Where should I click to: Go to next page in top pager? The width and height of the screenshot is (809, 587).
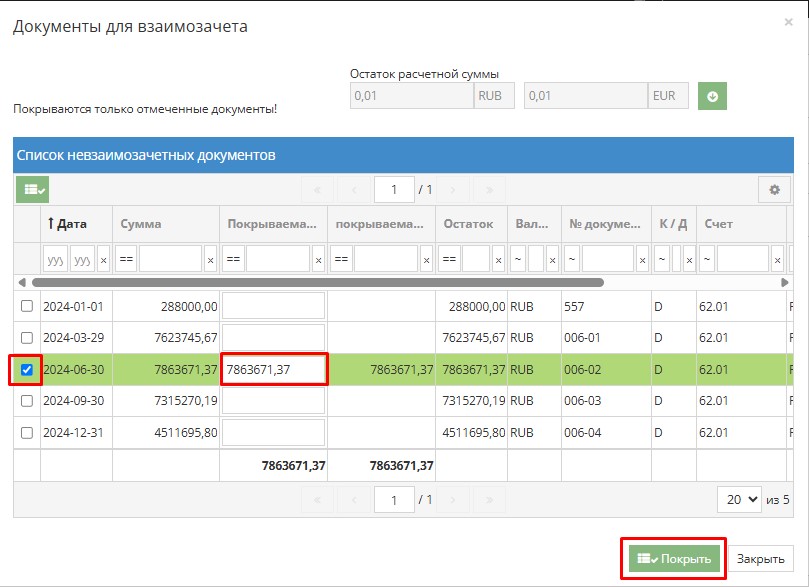tap(453, 189)
